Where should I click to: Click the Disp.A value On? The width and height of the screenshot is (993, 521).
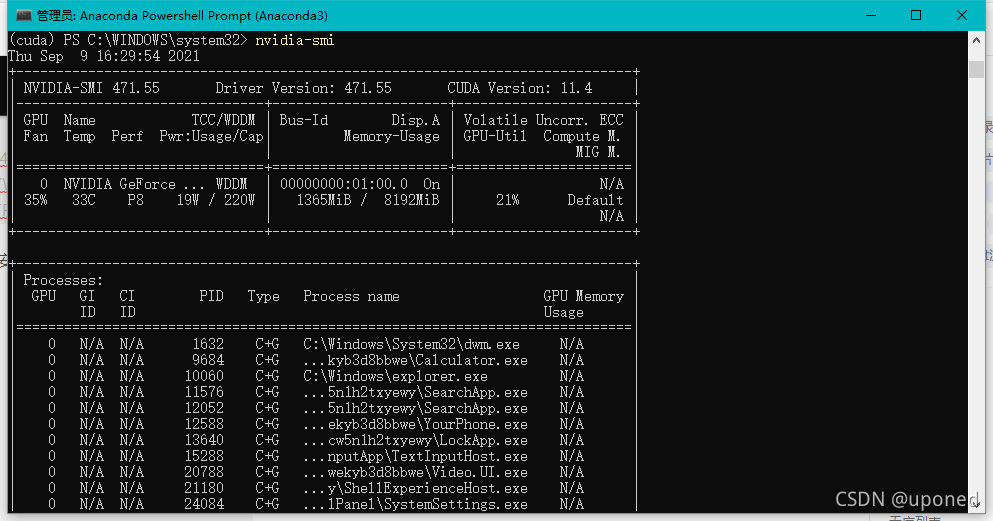431,184
